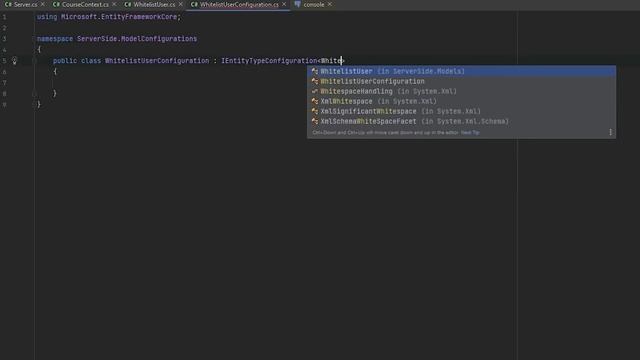The image size is (640, 360).
Task: Click line number 1 in the gutter
Action: 4,17
